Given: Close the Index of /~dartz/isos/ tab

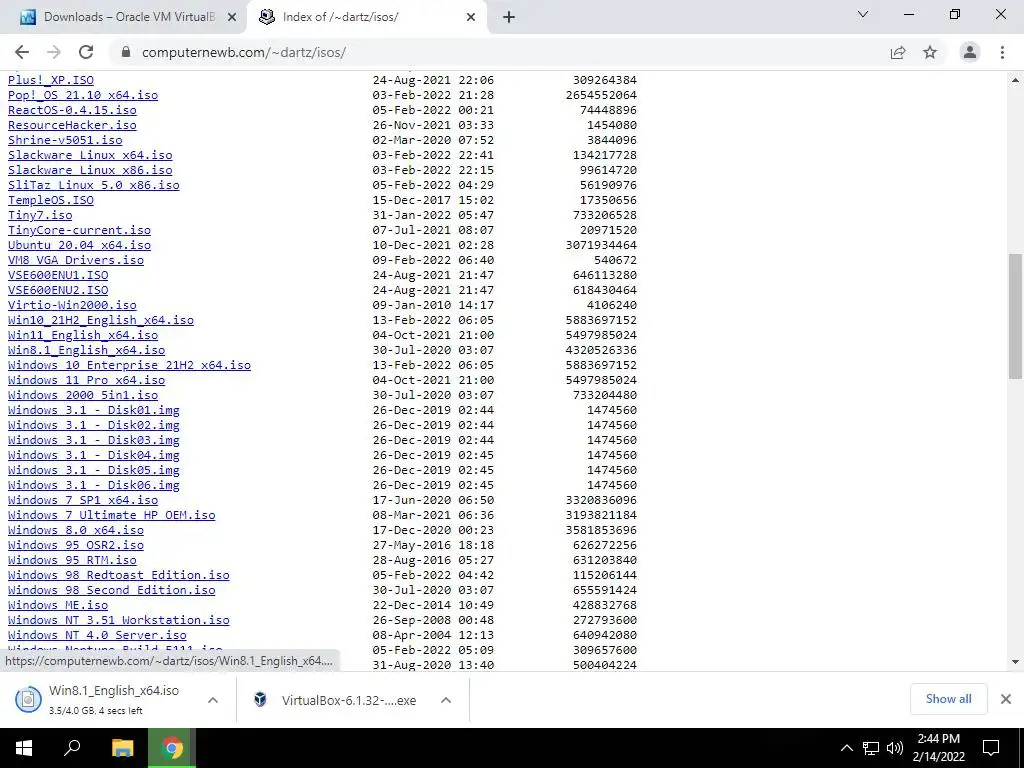Looking at the screenshot, I should click(x=471, y=18).
